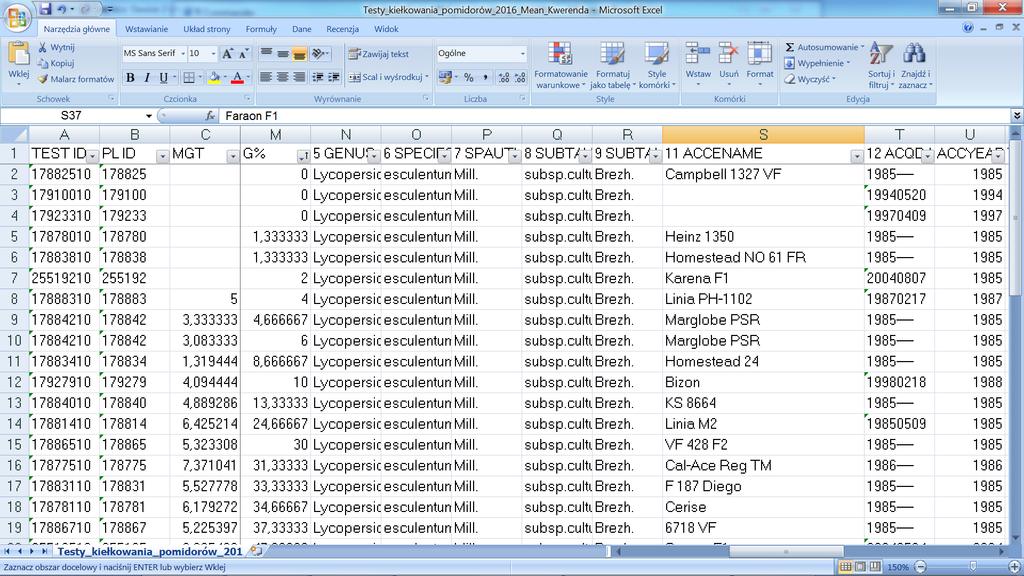Apply accounting currency format
Screen dimensions: 1024x576
click(x=445, y=78)
